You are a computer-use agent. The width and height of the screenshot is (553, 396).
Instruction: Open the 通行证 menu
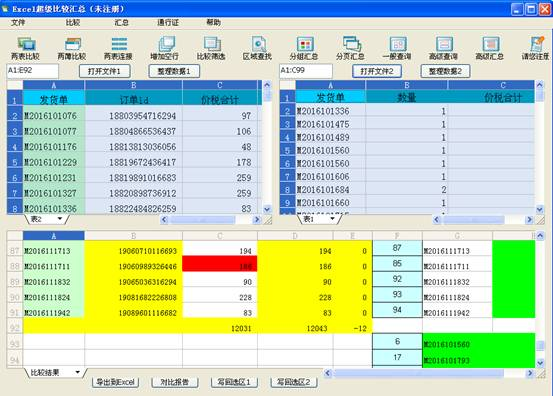(168, 23)
